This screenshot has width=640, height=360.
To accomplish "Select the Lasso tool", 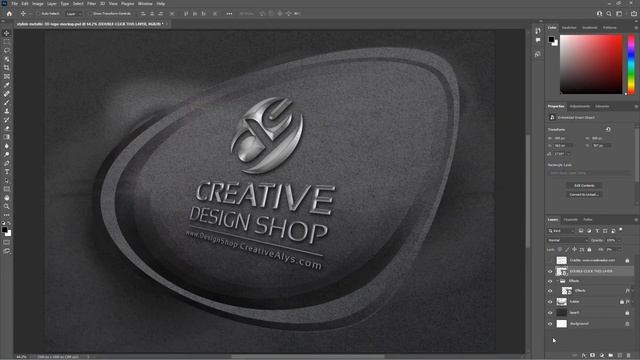I will pos(7,51).
